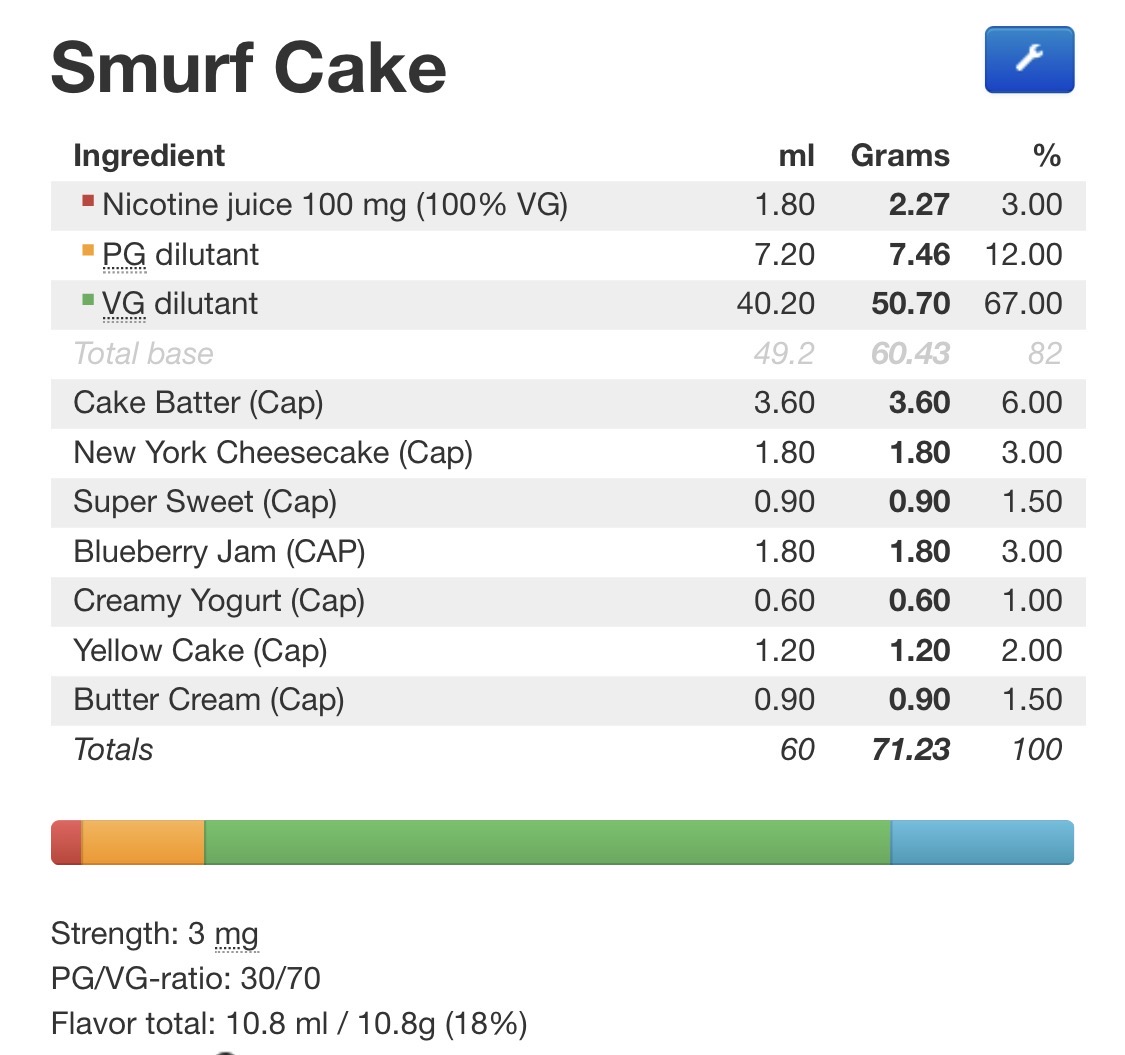Click the blue wrench settings button
Image resolution: width=1125 pixels, height=1055 pixels.
click(1029, 60)
